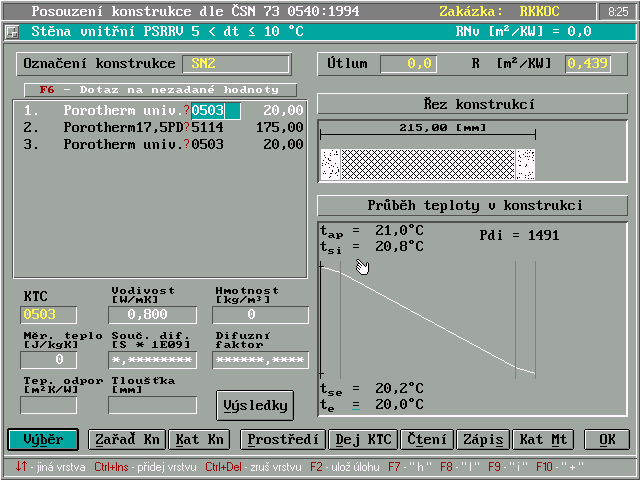Click the Dej KTC button
Viewport: 640px width, 480px height.
pyautogui.click(x=364, y=439)
